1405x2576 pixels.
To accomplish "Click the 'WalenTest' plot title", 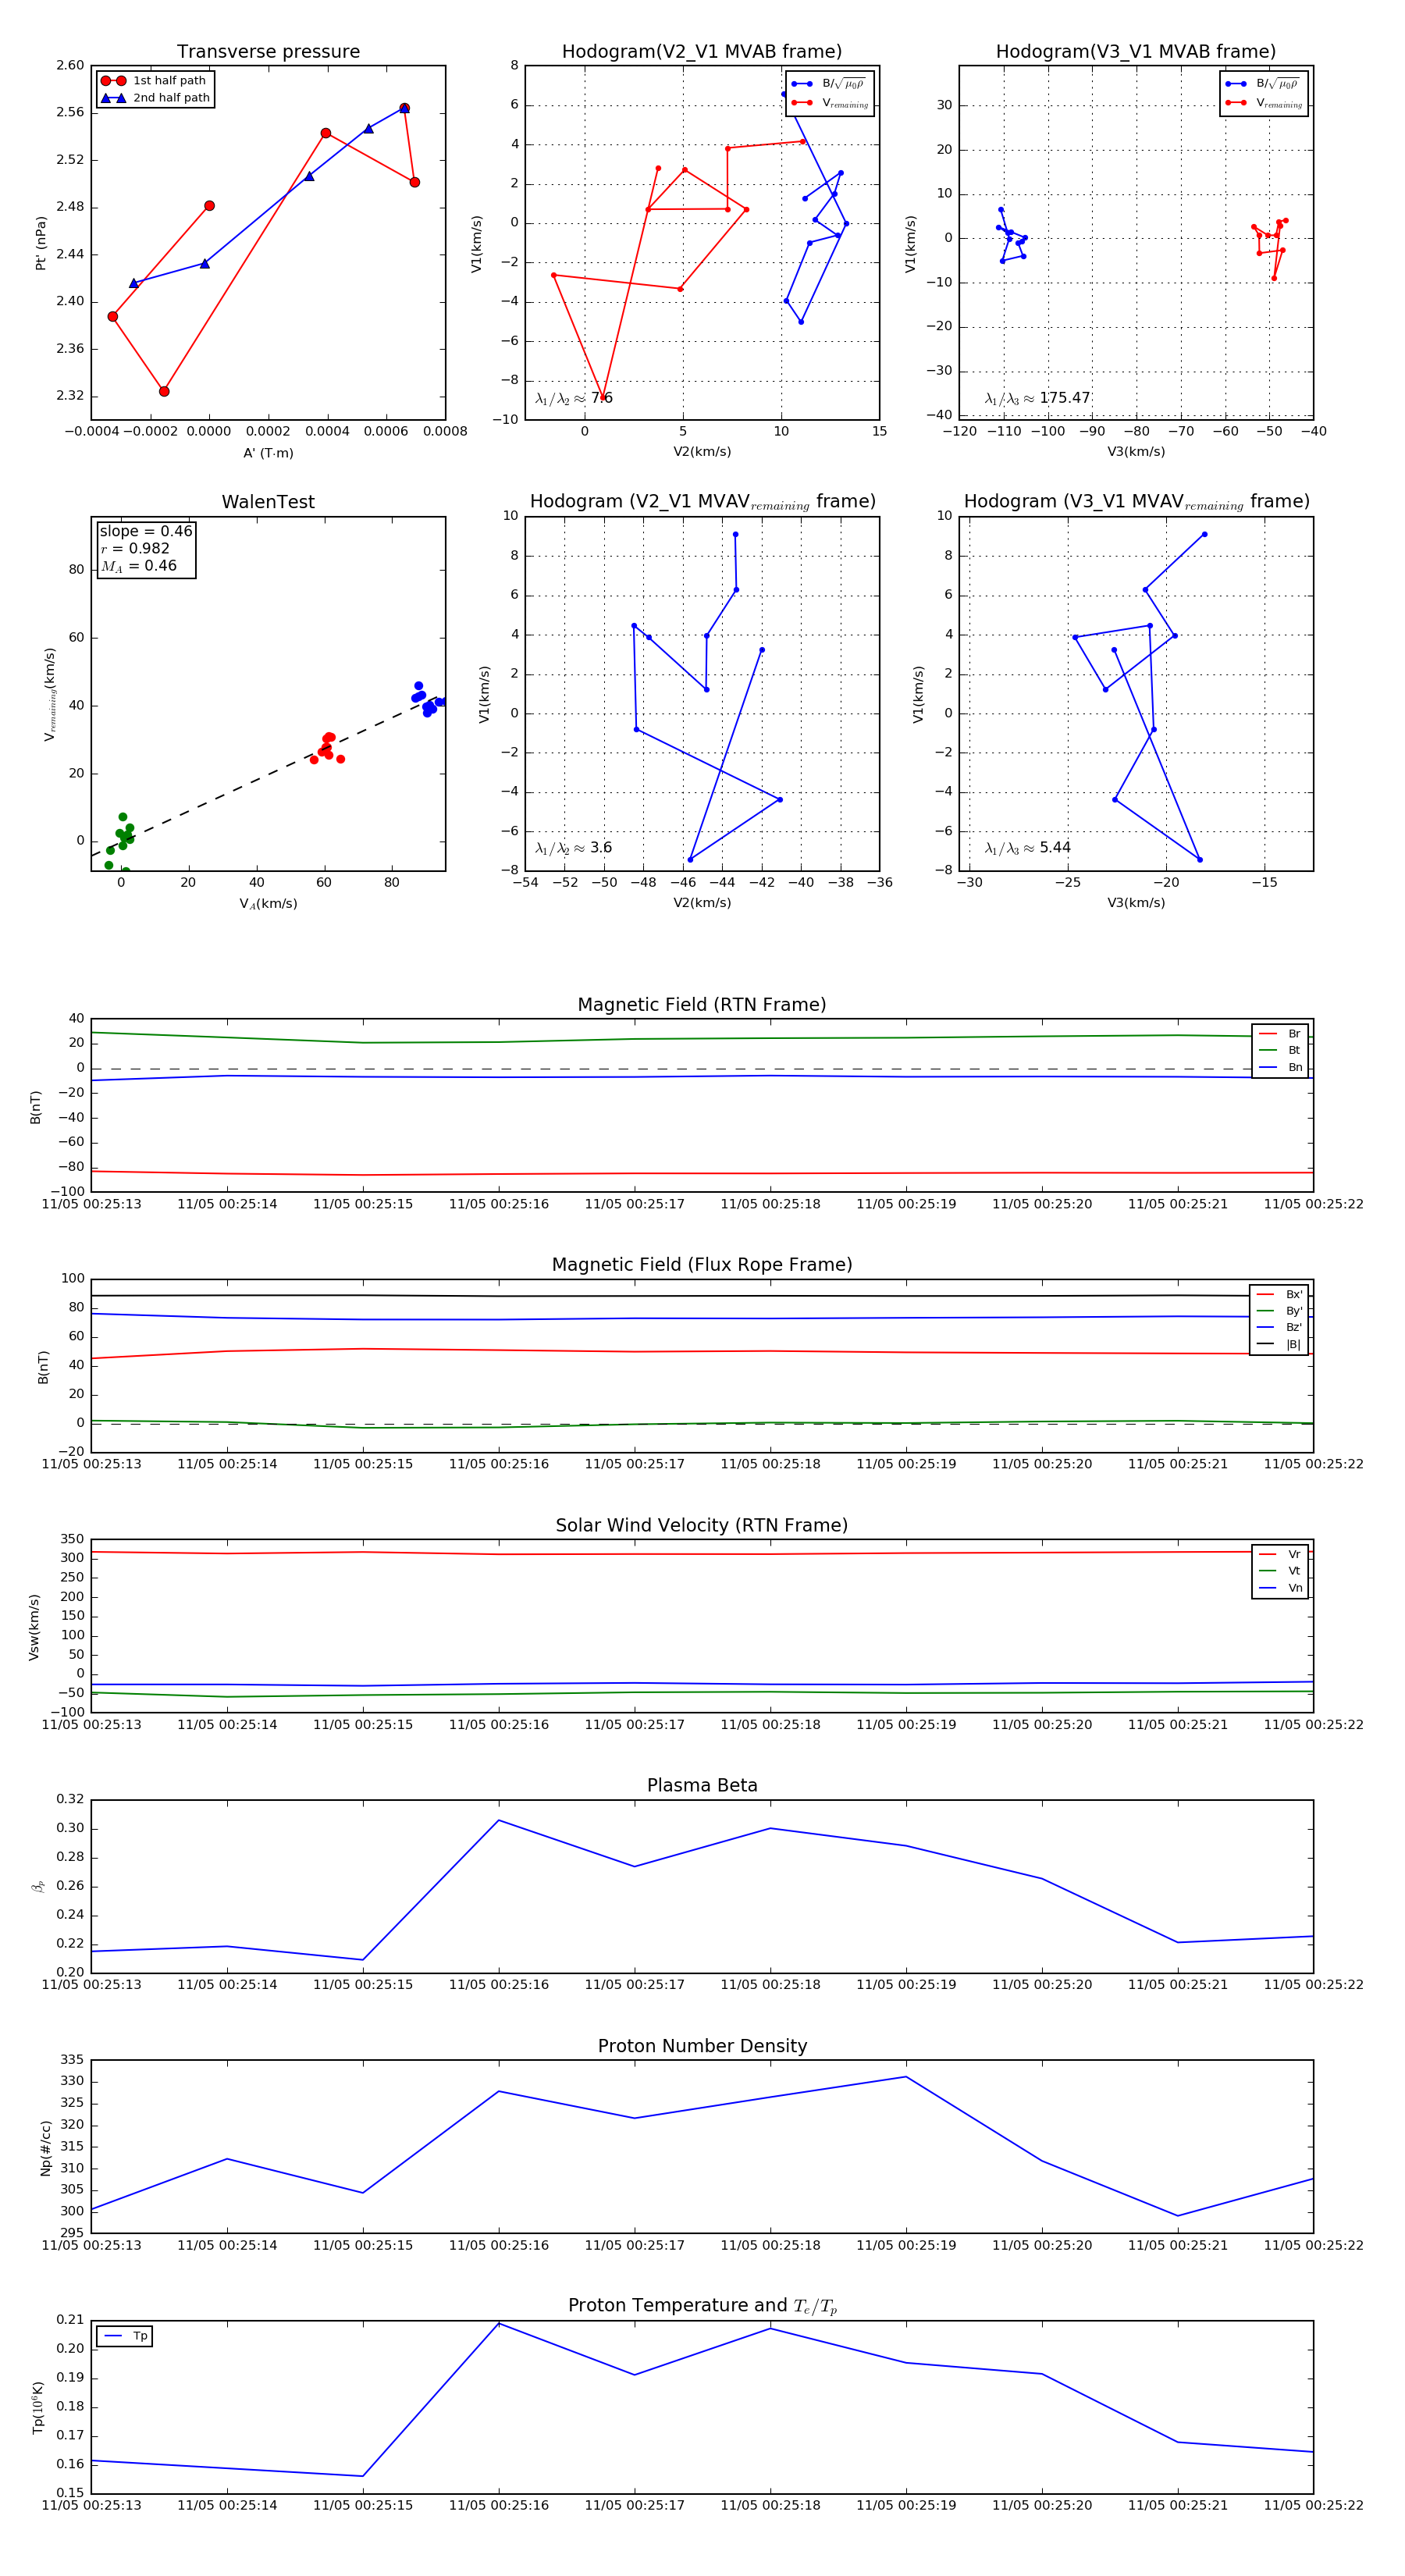I will pyautogui.click(x=268, y=502).
